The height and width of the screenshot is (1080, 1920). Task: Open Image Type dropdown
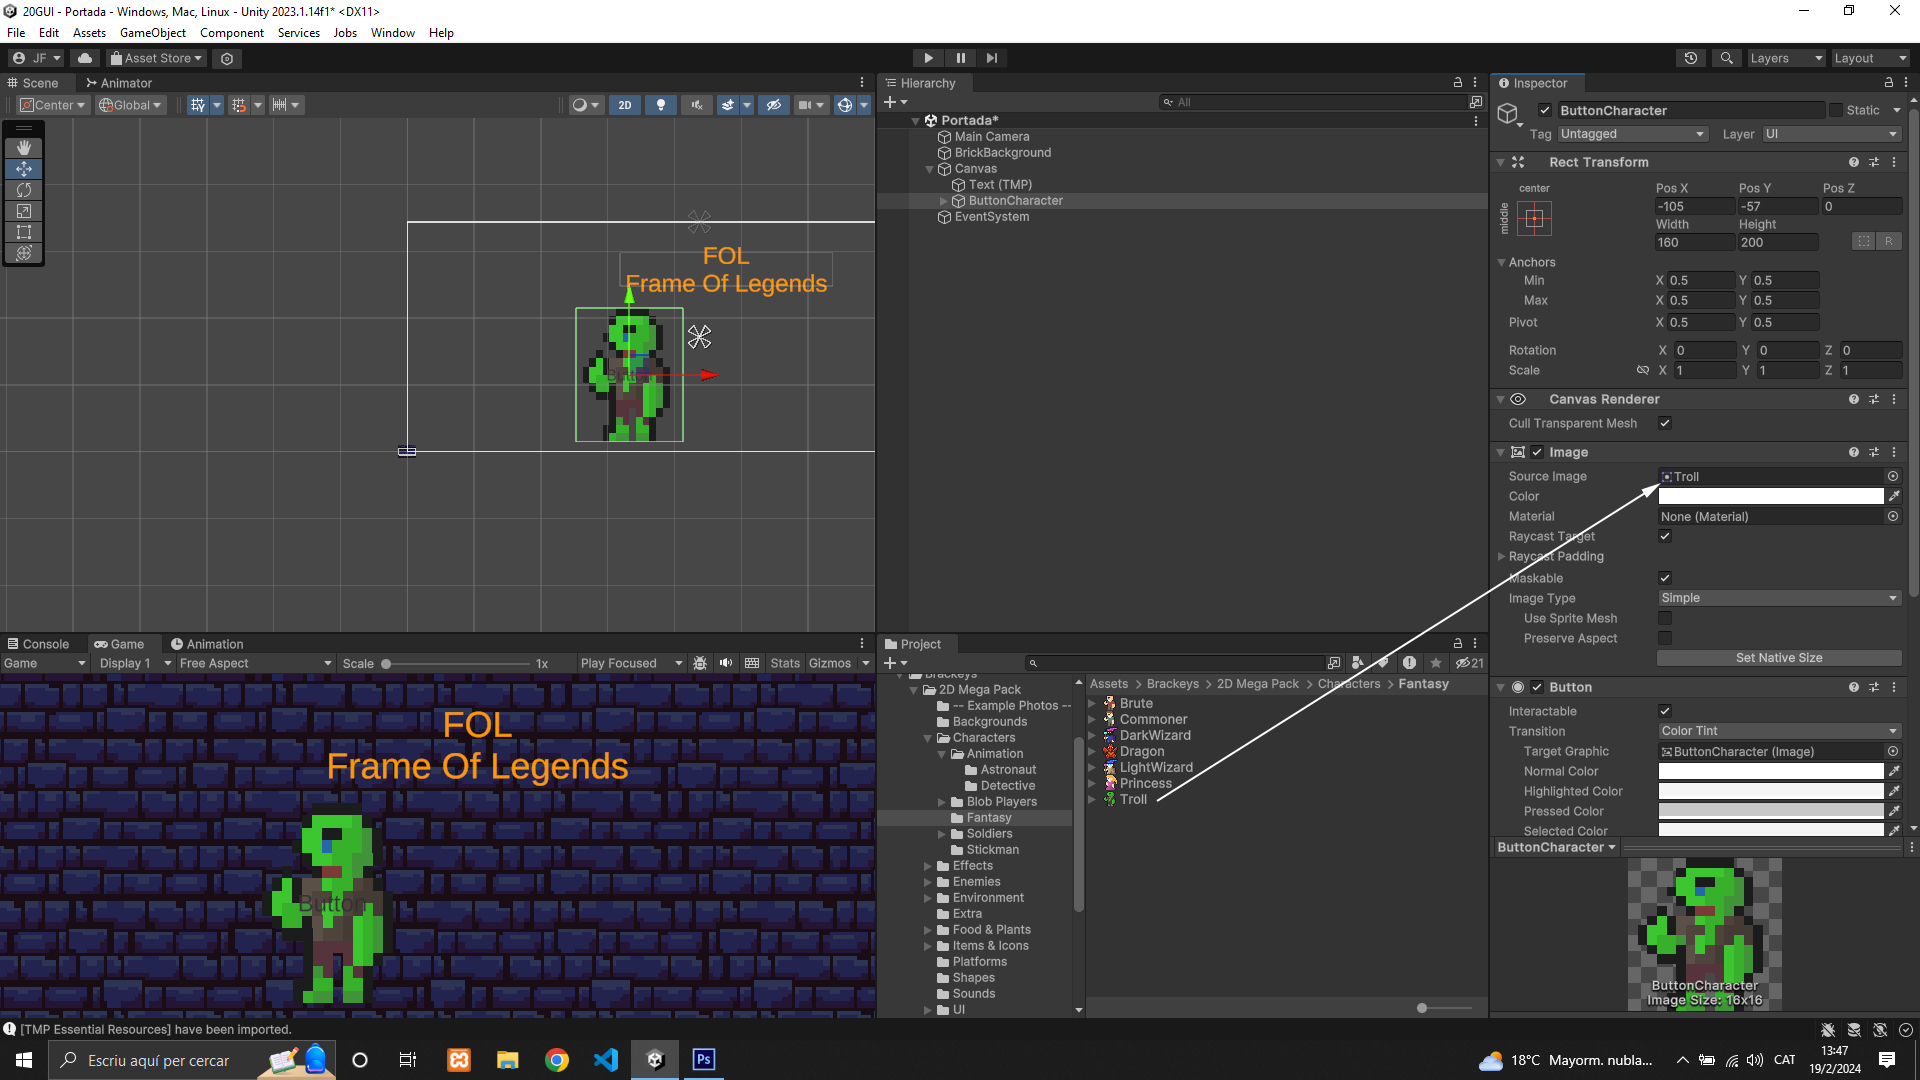(1778, 598)
